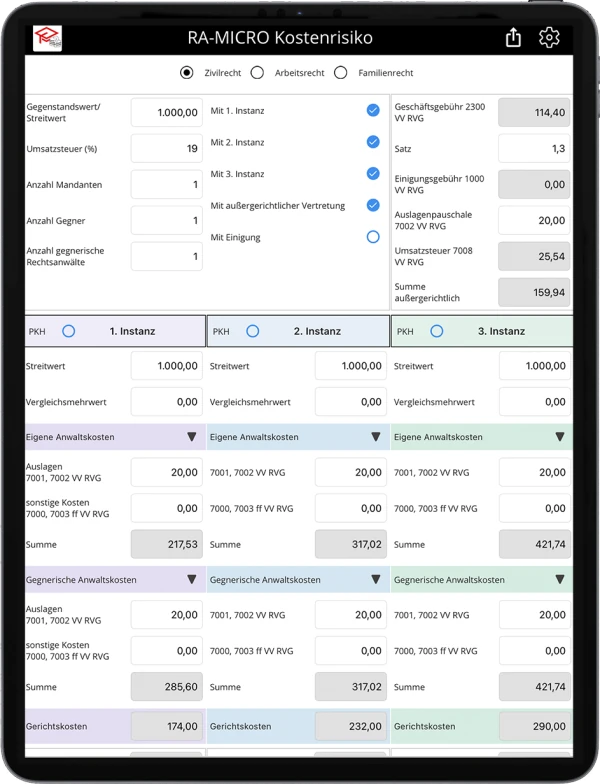Click own Summe 217,53 in 1. Instanz
600x784 pixels.
[x=167, y=544]
